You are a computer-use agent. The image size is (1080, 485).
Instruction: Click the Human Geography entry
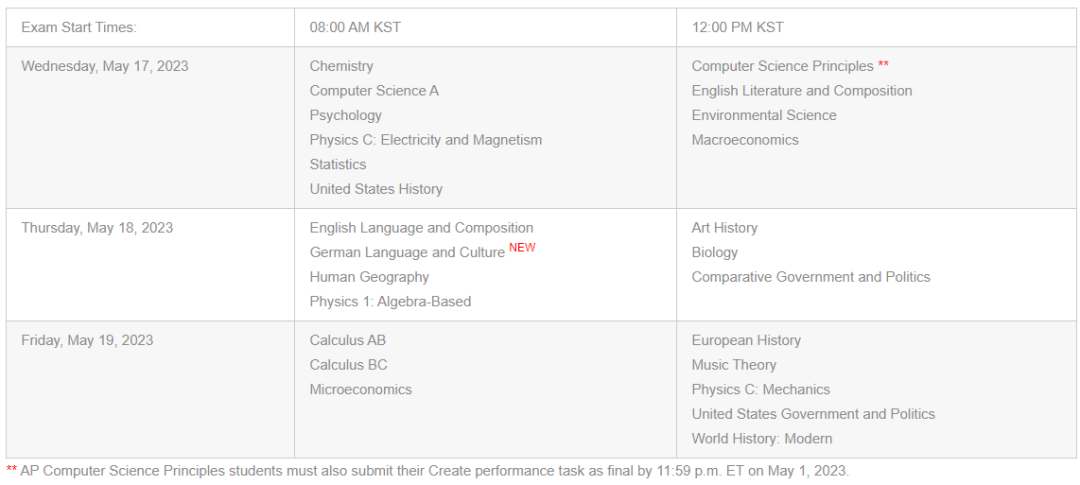point(369,277)
